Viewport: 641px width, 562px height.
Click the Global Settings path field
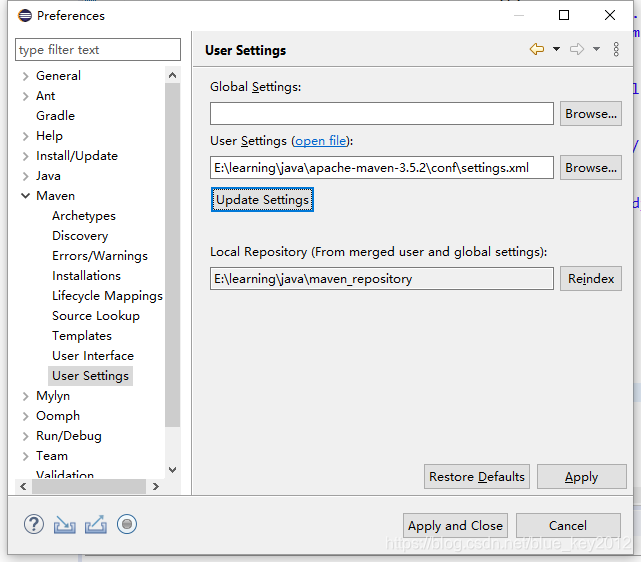[382, 114]
